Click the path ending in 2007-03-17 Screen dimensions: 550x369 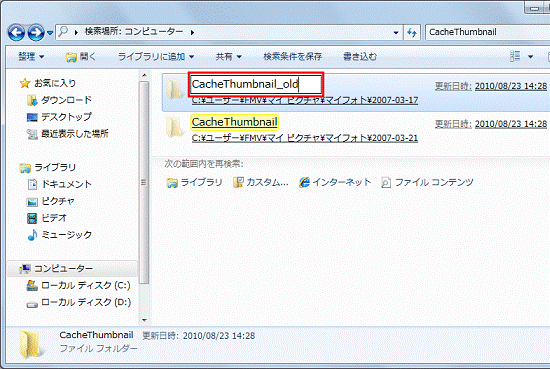[x=305, y=100]
